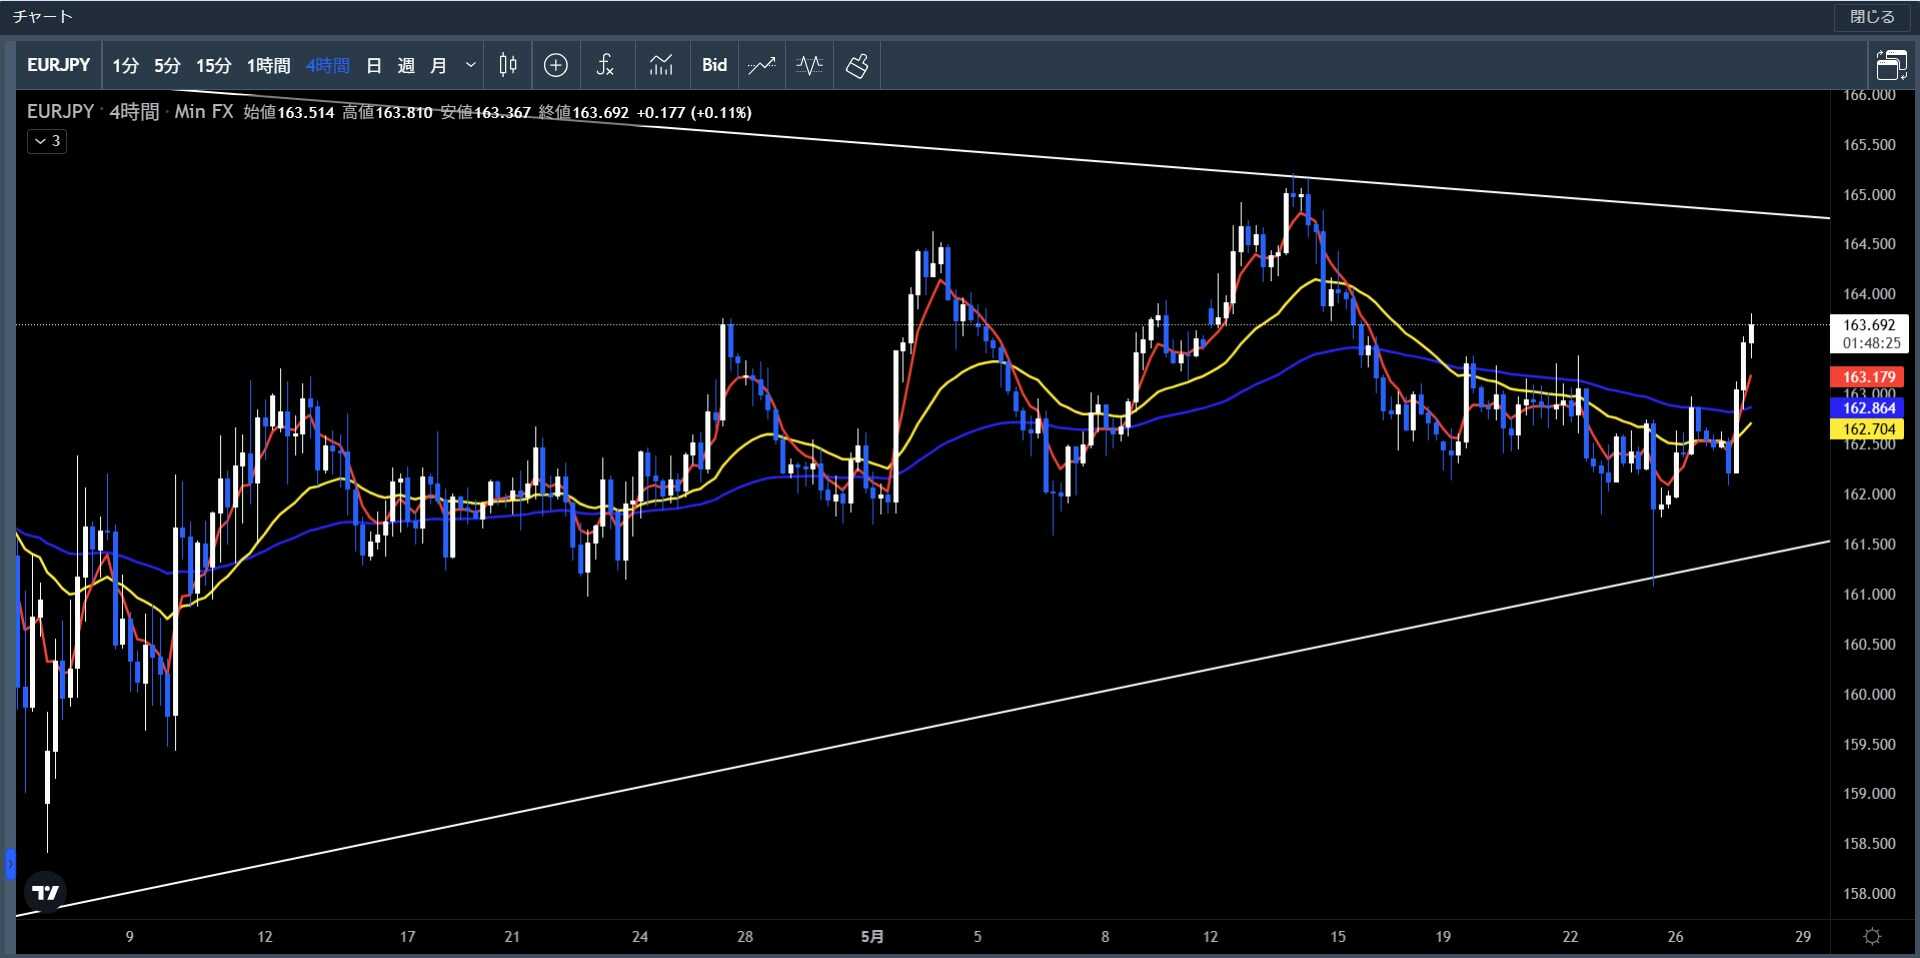The image size is (1920, 958).
Task: Click the 5月 date label on time axis
Action: pyautogui.click(x=872, y=937)
